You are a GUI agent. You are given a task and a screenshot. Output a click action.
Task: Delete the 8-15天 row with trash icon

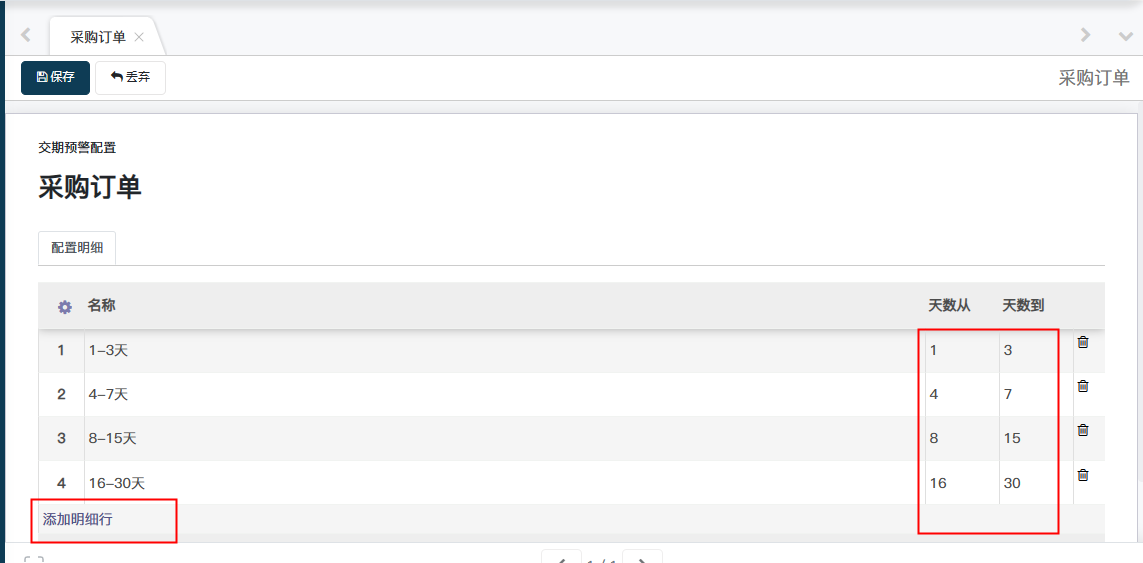[x=1082, y=430]
